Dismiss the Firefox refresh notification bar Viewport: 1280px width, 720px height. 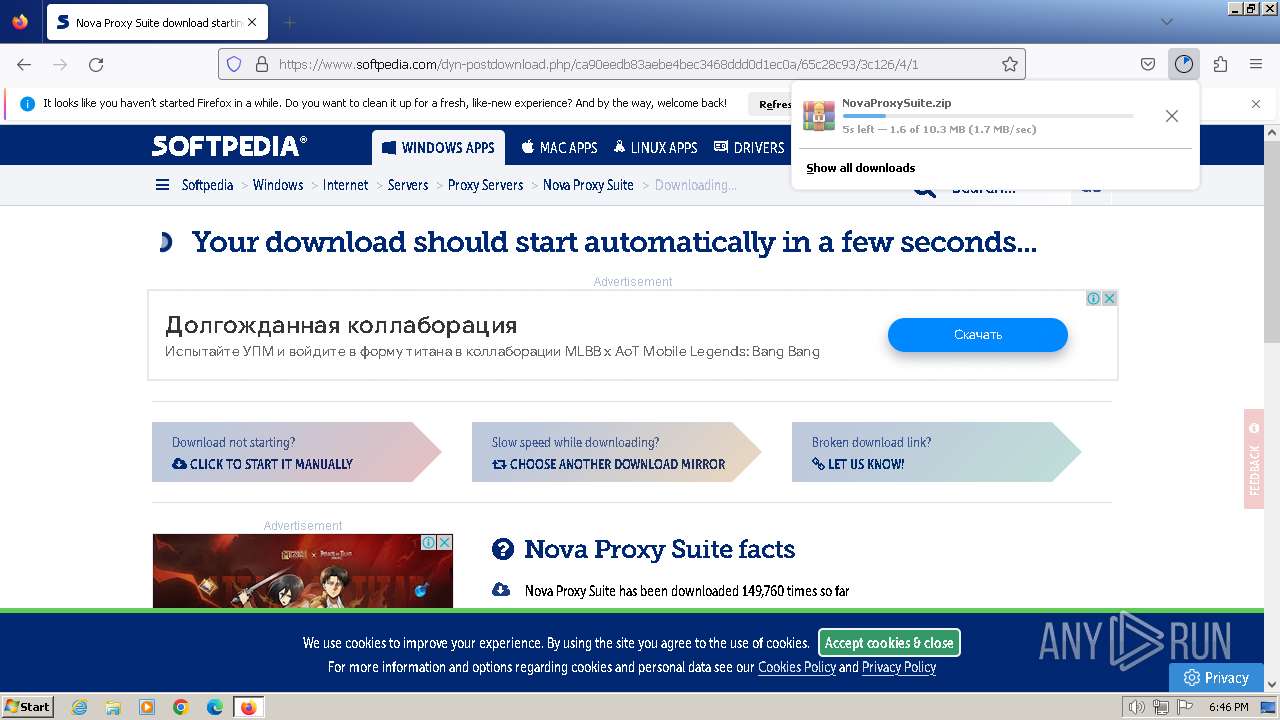click(1256, 103)
